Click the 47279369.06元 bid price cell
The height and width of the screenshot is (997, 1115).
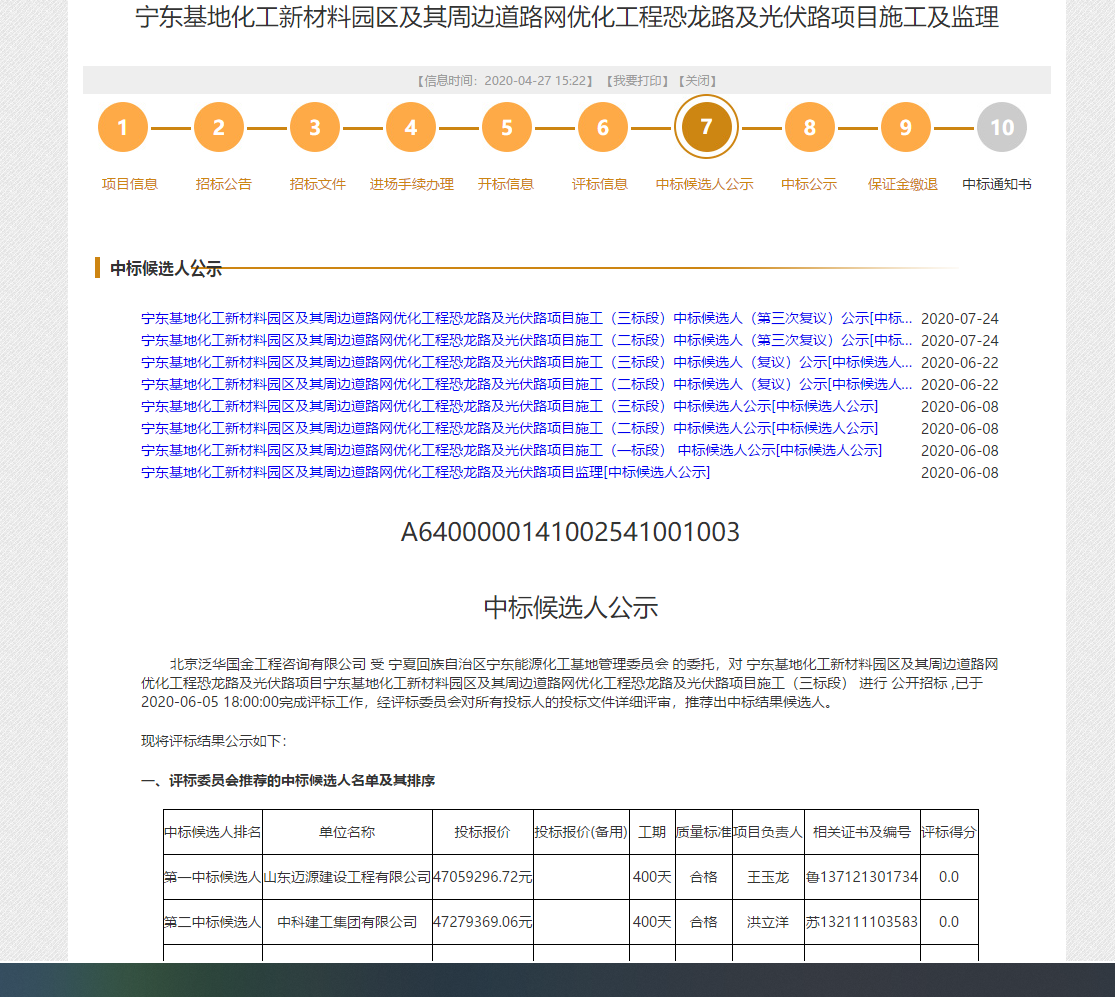click(482, 922)
